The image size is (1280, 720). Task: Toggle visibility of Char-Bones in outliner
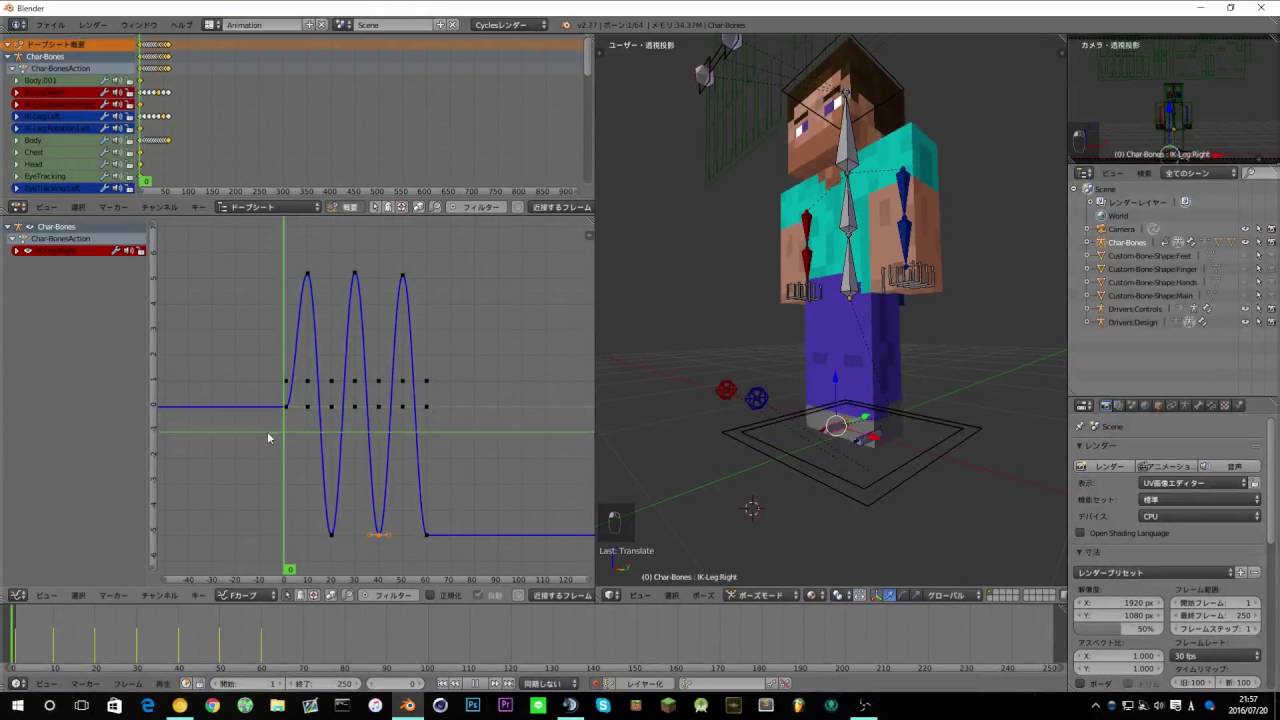tap(1245, 242)
